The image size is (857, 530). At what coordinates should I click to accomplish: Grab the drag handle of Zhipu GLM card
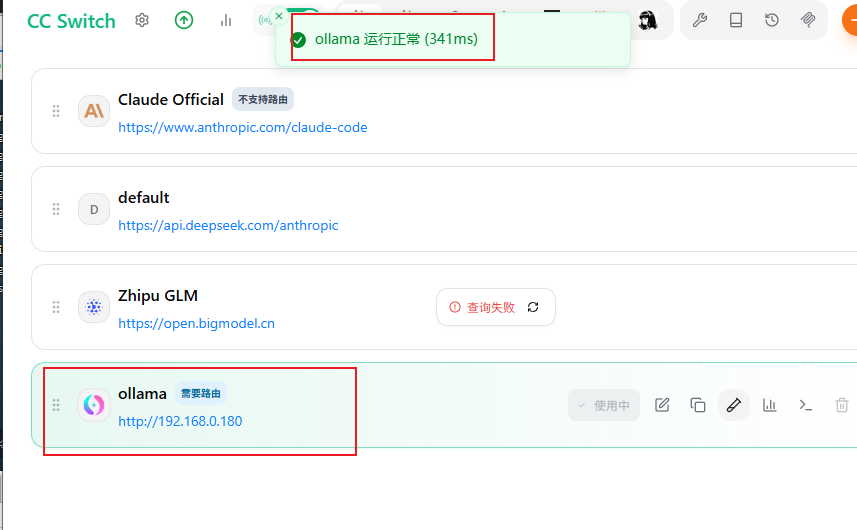click(56, 307)
